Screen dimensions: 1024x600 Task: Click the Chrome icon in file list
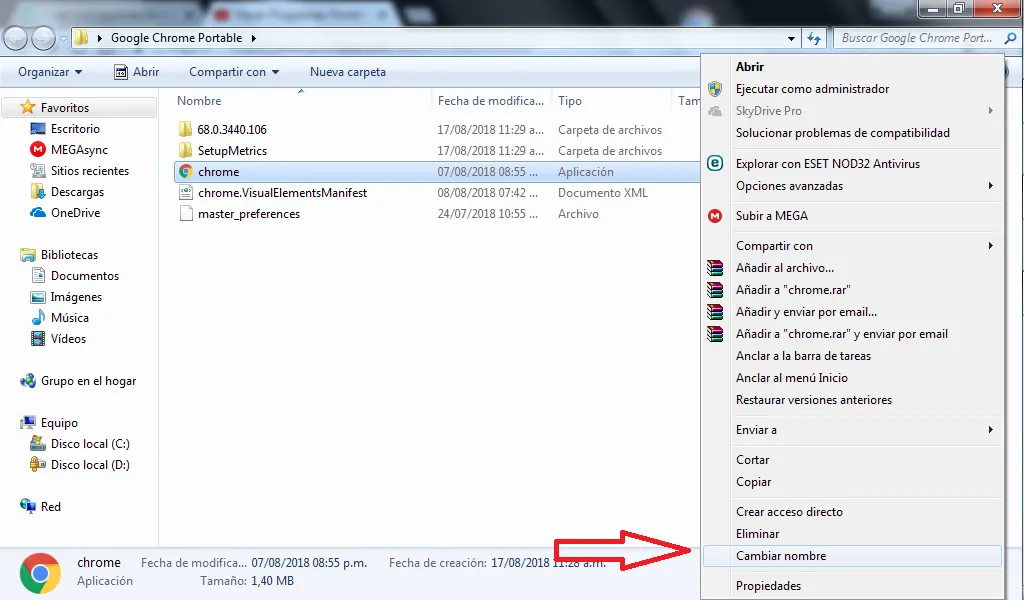186,172
